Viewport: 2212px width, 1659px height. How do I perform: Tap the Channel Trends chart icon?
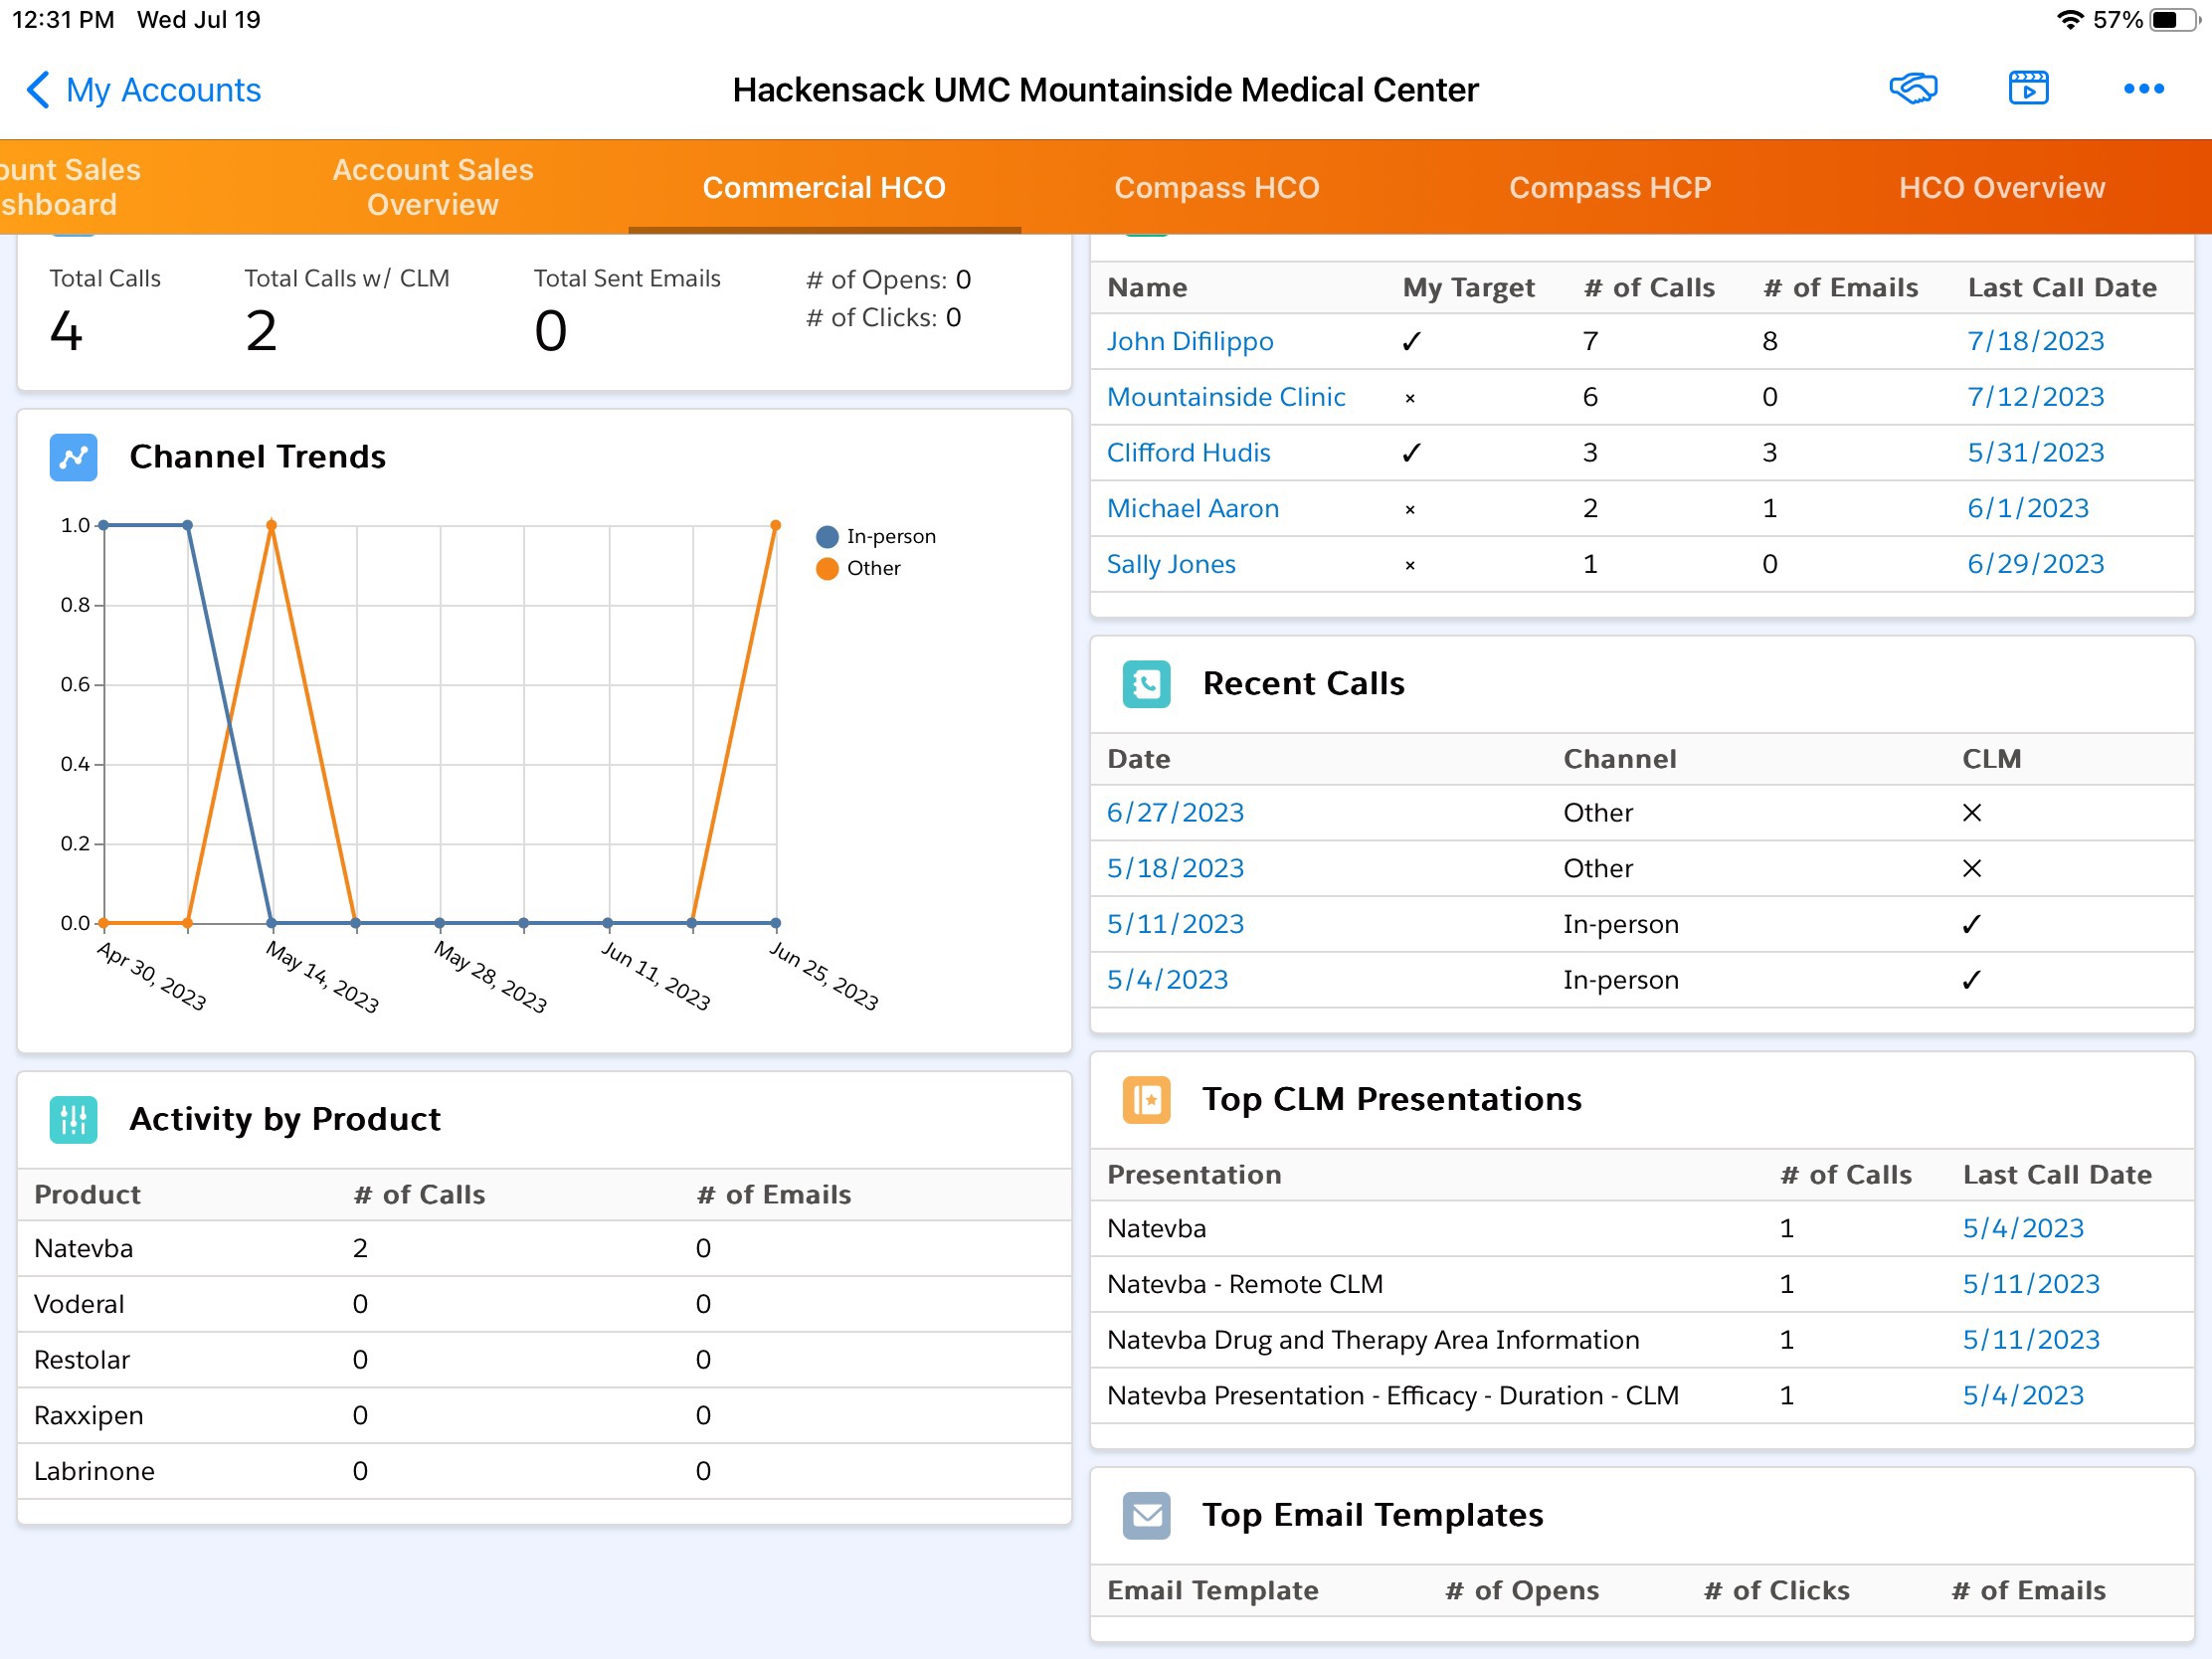(x=73, y=457)
